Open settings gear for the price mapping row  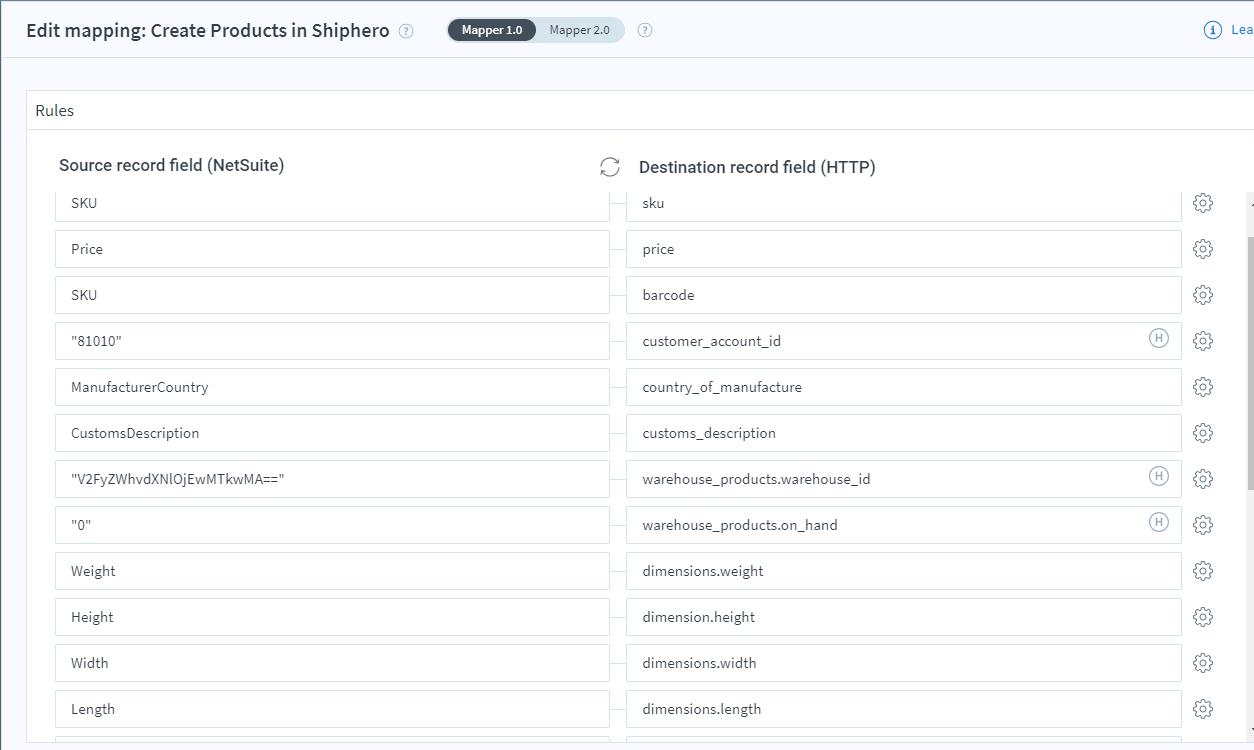1203,248
